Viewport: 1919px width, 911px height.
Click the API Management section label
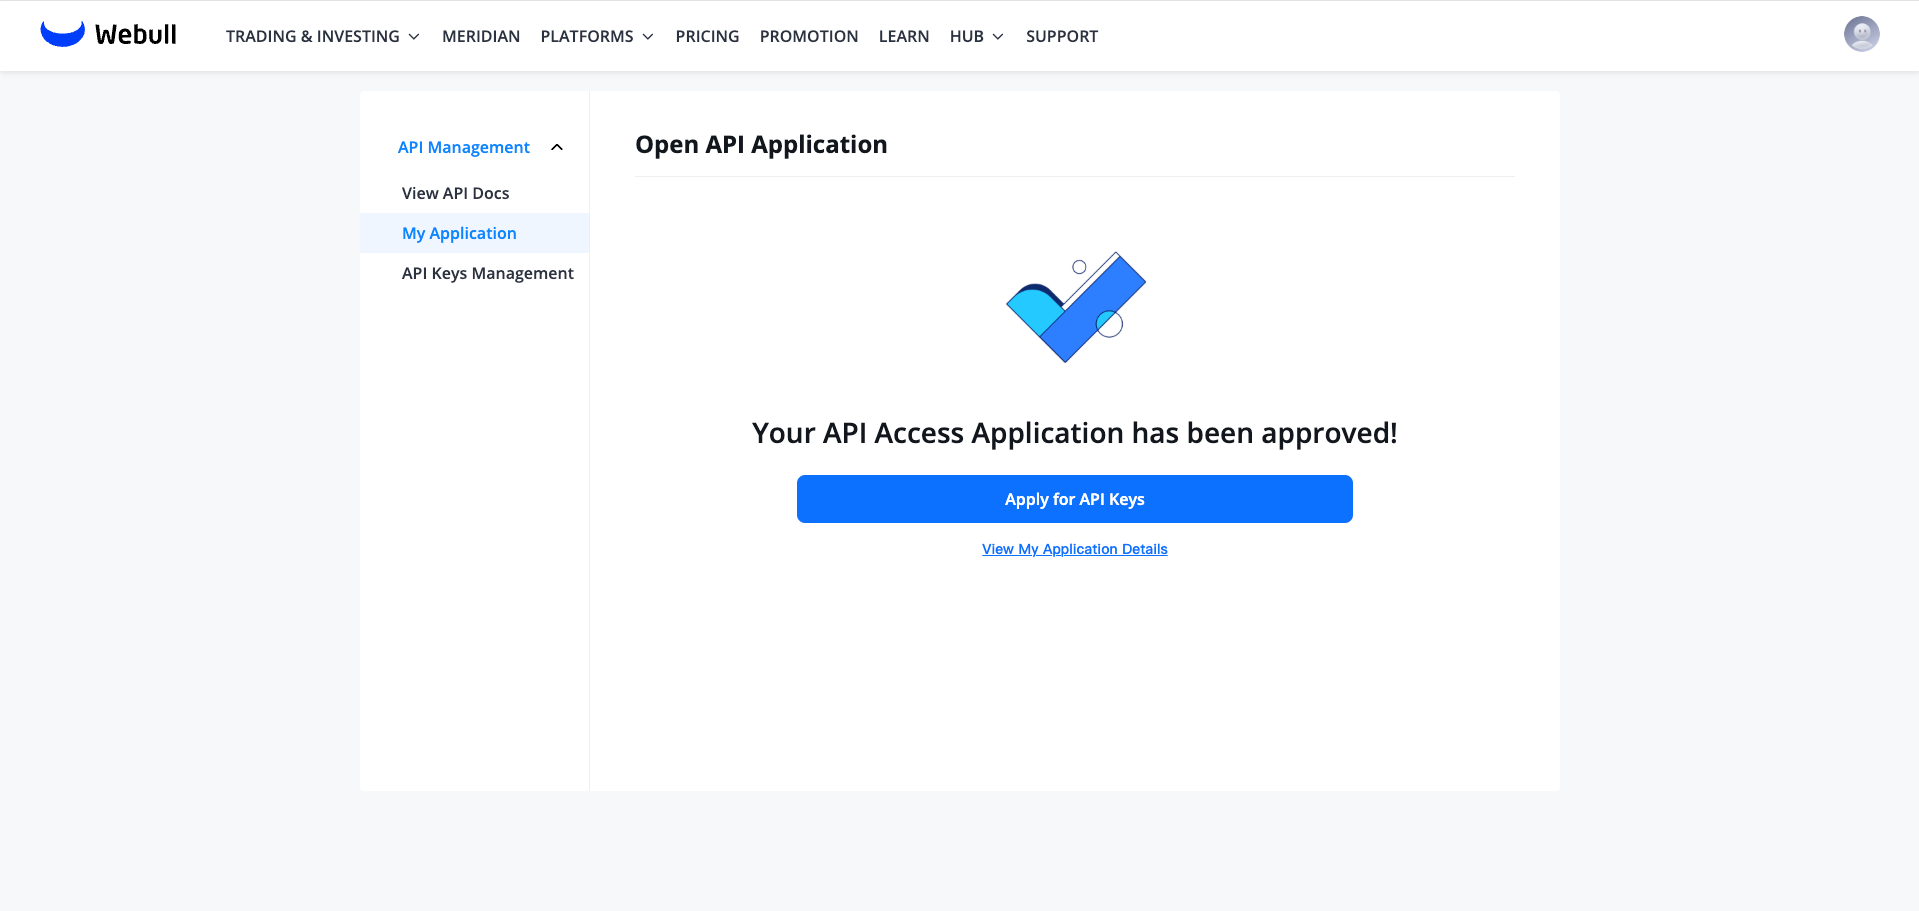pyautogui.click(x=464, y=147)
